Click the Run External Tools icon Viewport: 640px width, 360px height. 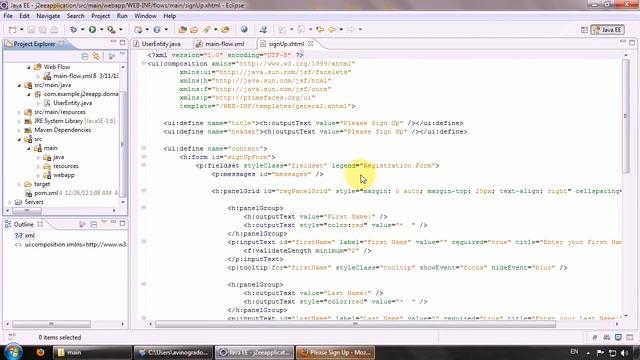(111, 29)
